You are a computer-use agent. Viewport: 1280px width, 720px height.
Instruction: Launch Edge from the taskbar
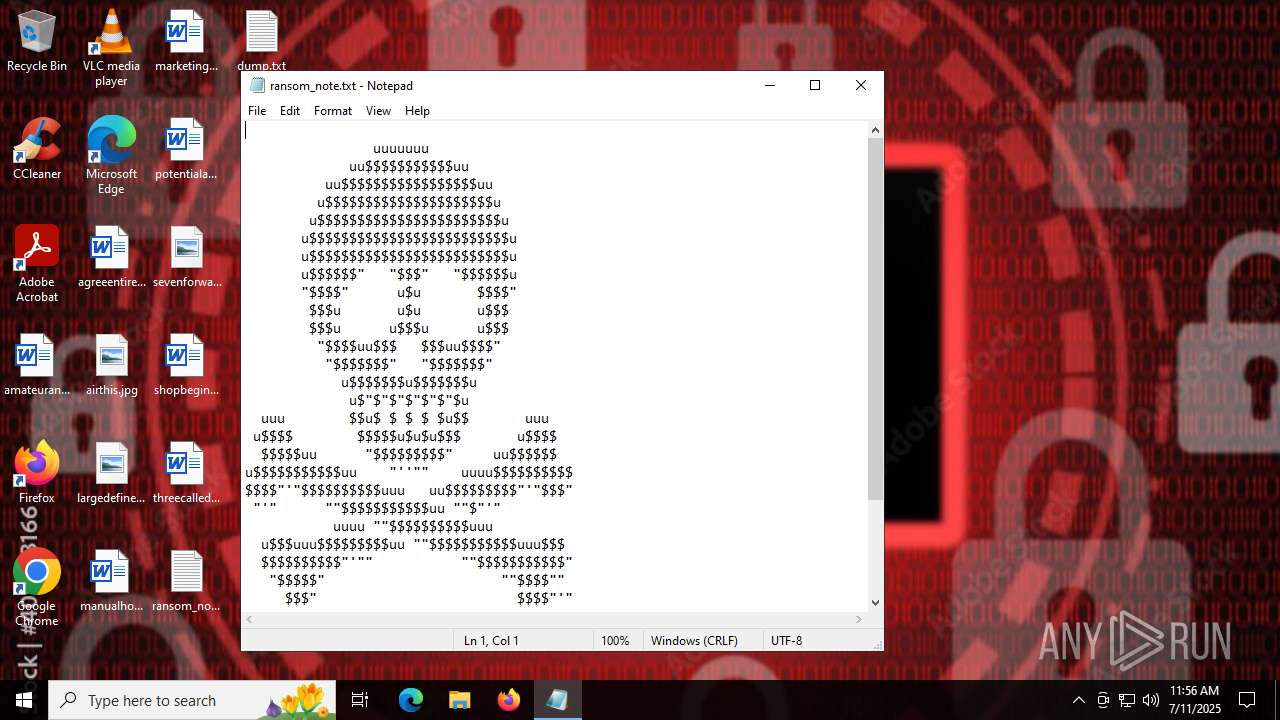411,700
